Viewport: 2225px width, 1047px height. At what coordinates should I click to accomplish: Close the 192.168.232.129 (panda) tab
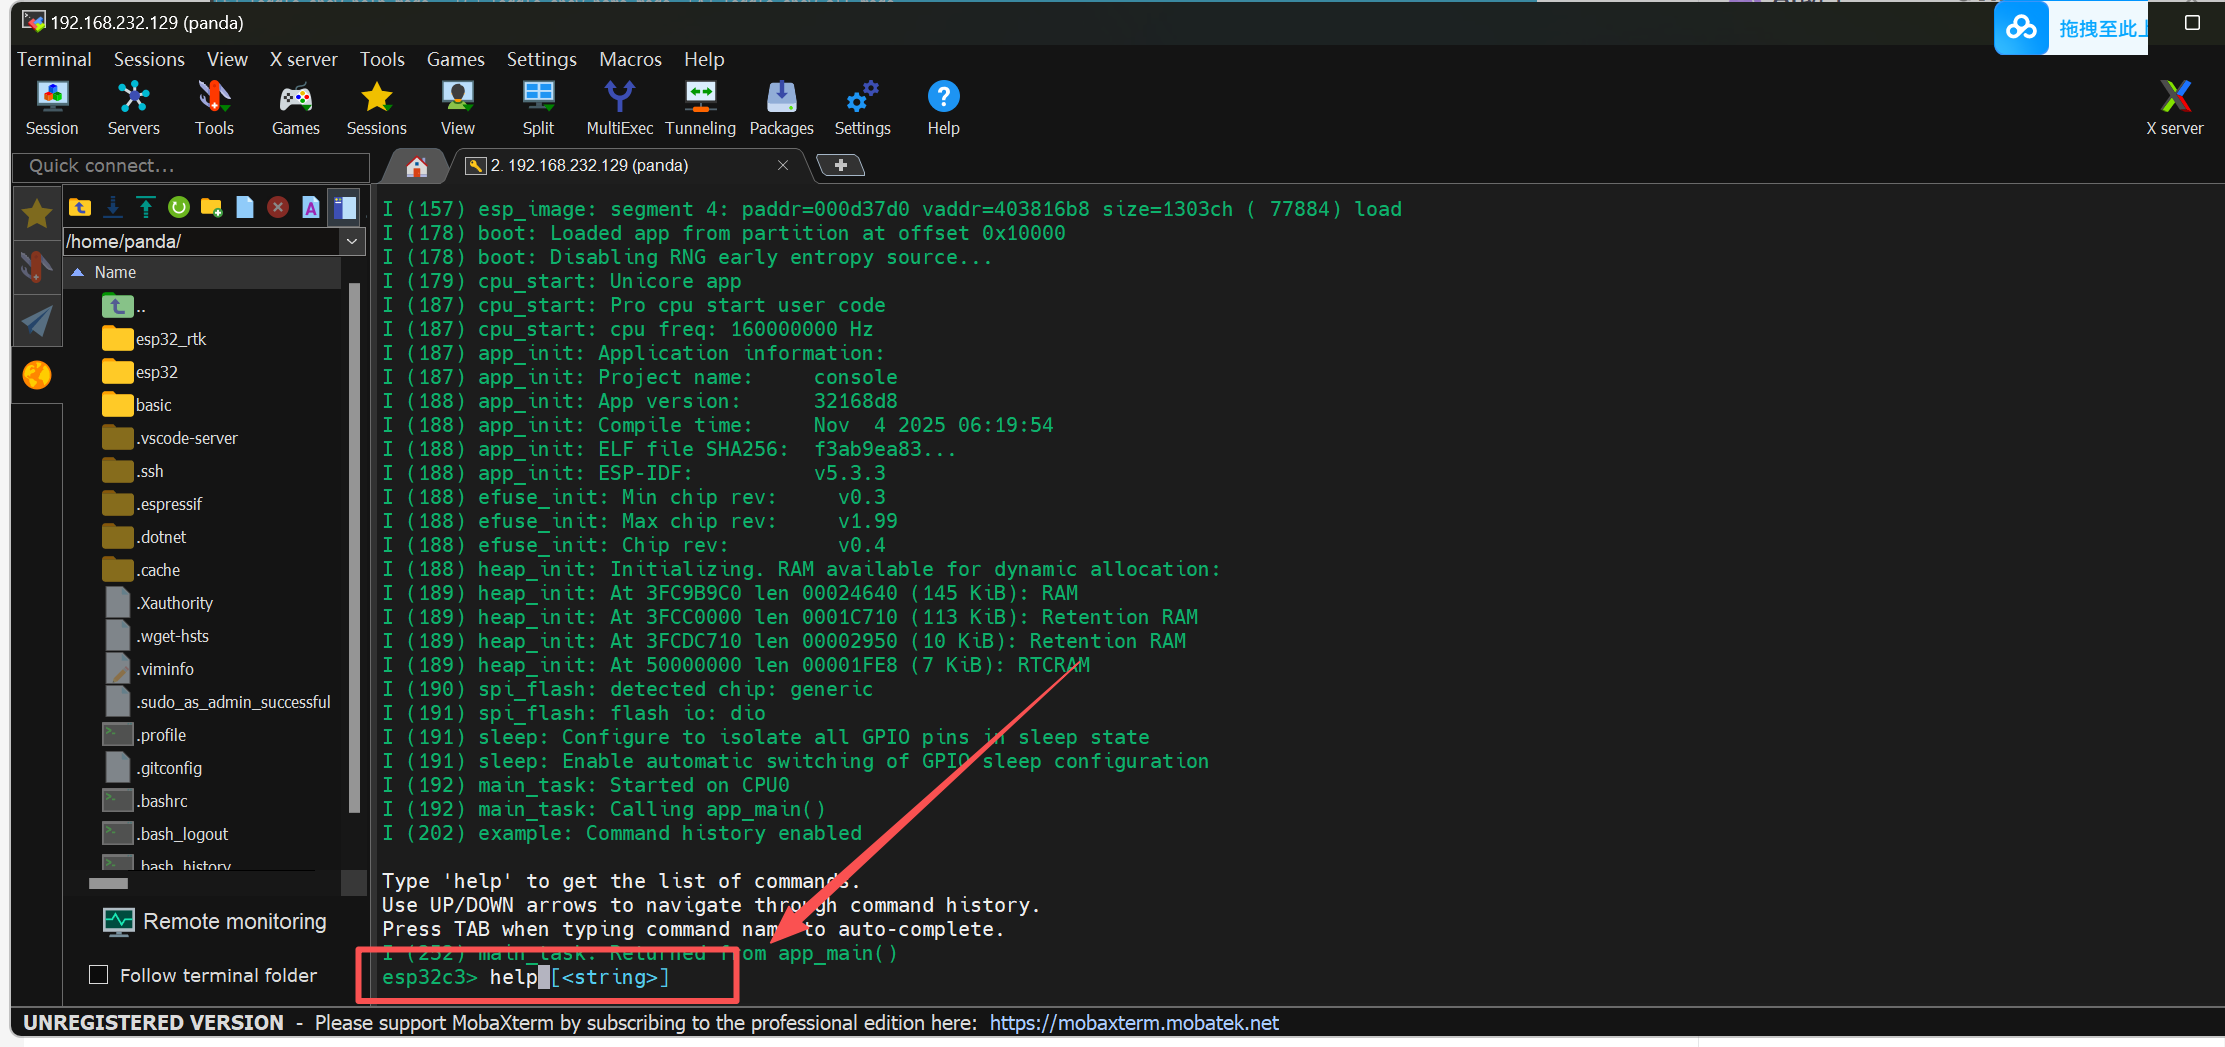[783, 165]
